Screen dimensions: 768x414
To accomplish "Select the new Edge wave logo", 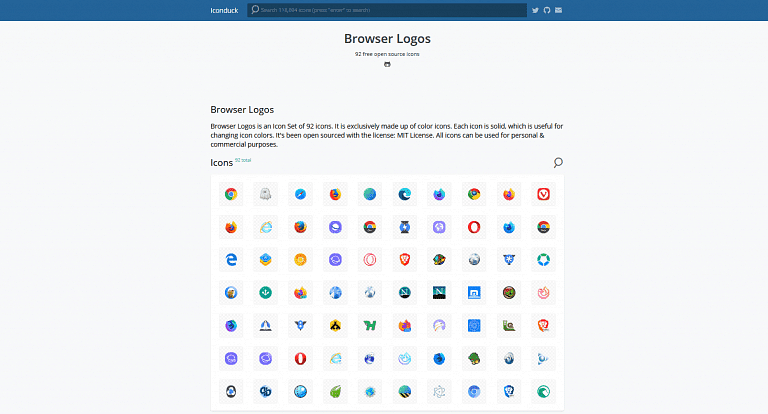I will click(x=405, y=195).
